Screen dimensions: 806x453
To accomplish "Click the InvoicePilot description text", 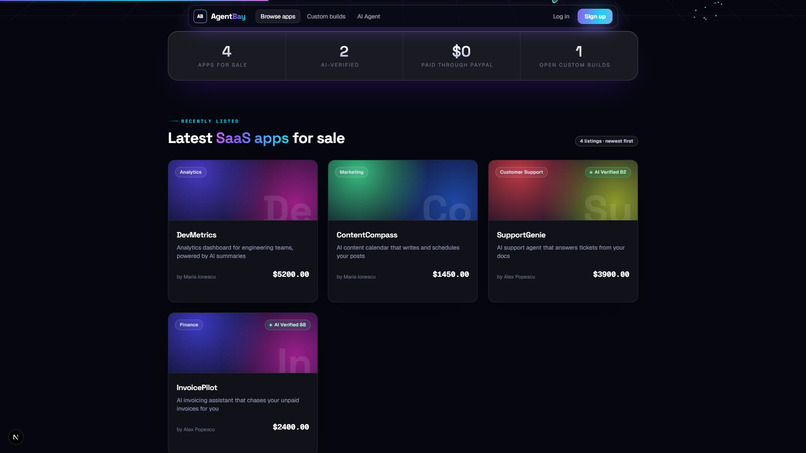I will (237, 405).
